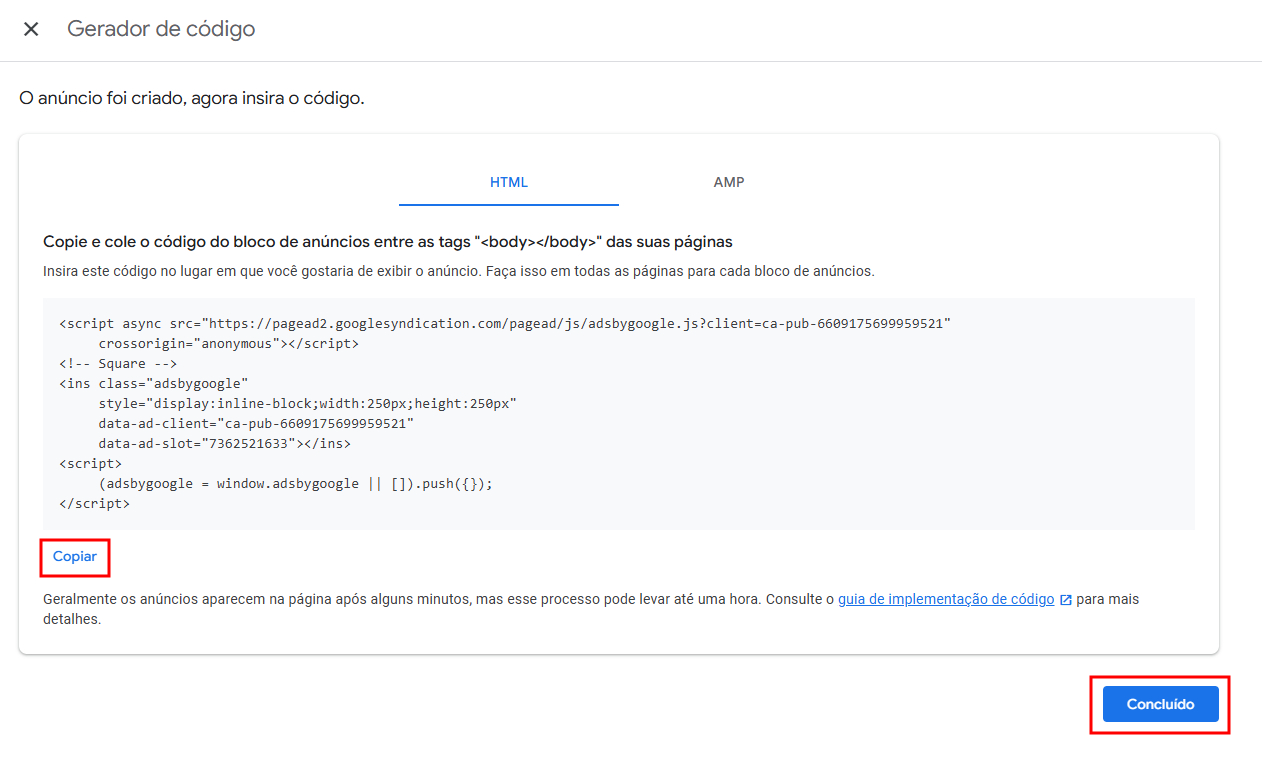Click the data-ad-client code line
The height and width of the screenshot is (766, 1262).
(256, 424)
